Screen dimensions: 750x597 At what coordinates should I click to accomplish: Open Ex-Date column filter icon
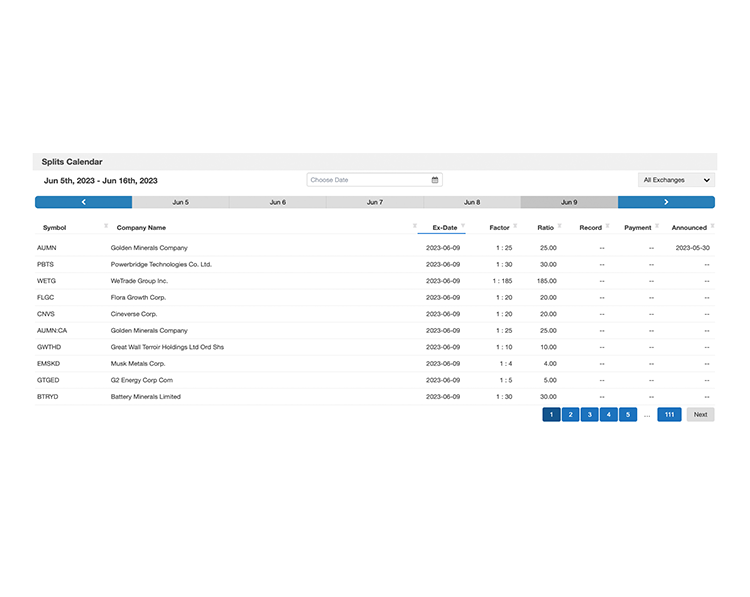(463, 227)
